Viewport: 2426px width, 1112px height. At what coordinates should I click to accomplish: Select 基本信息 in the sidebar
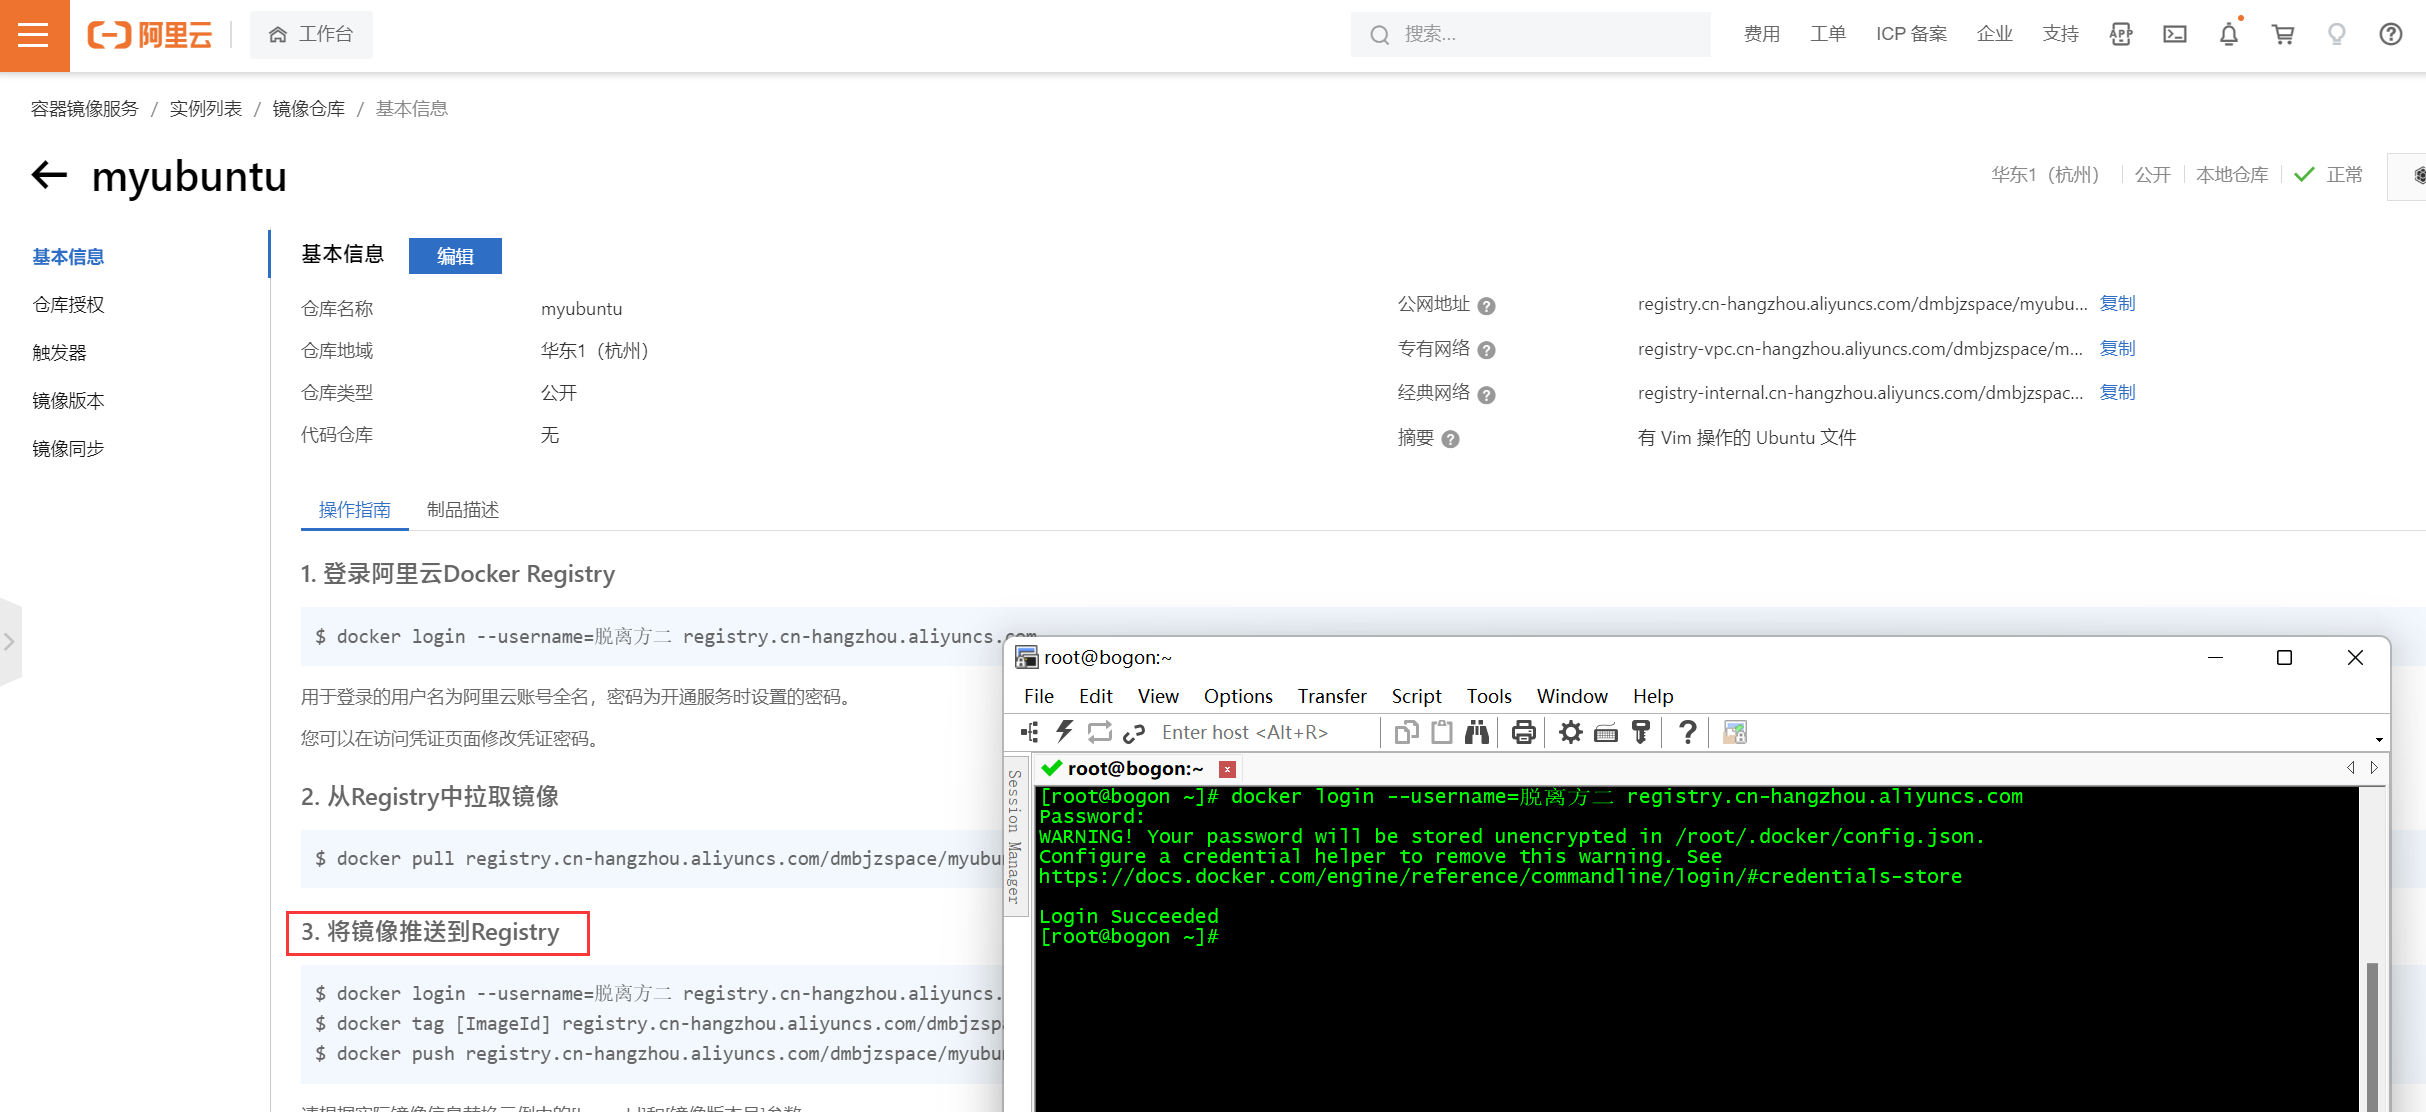point(68,257)
